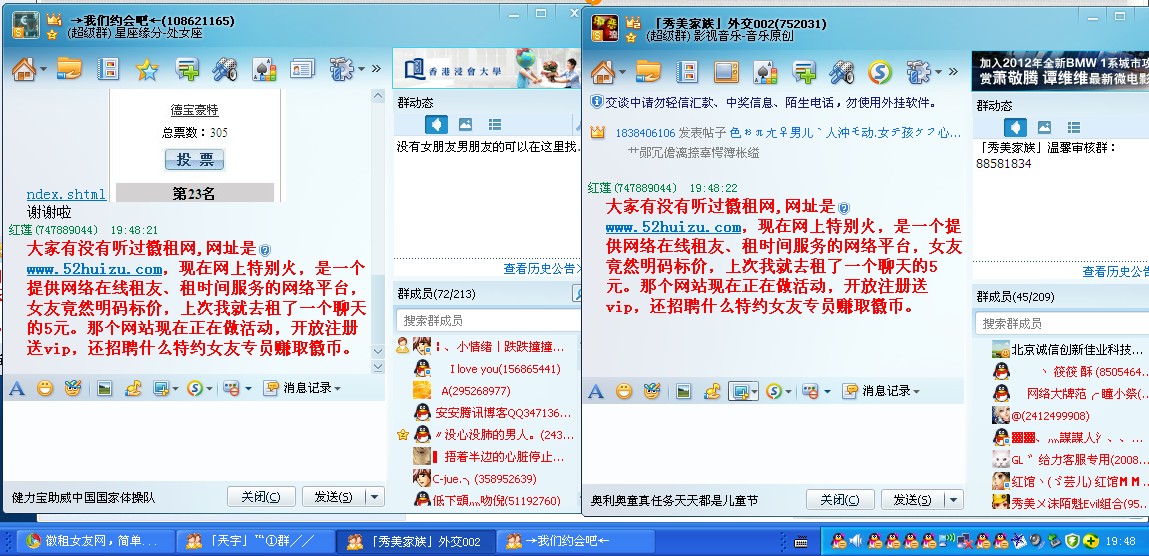Open font settings in left chat toolbar
The image size is (1149, 556).
click(x=16, y=388)
